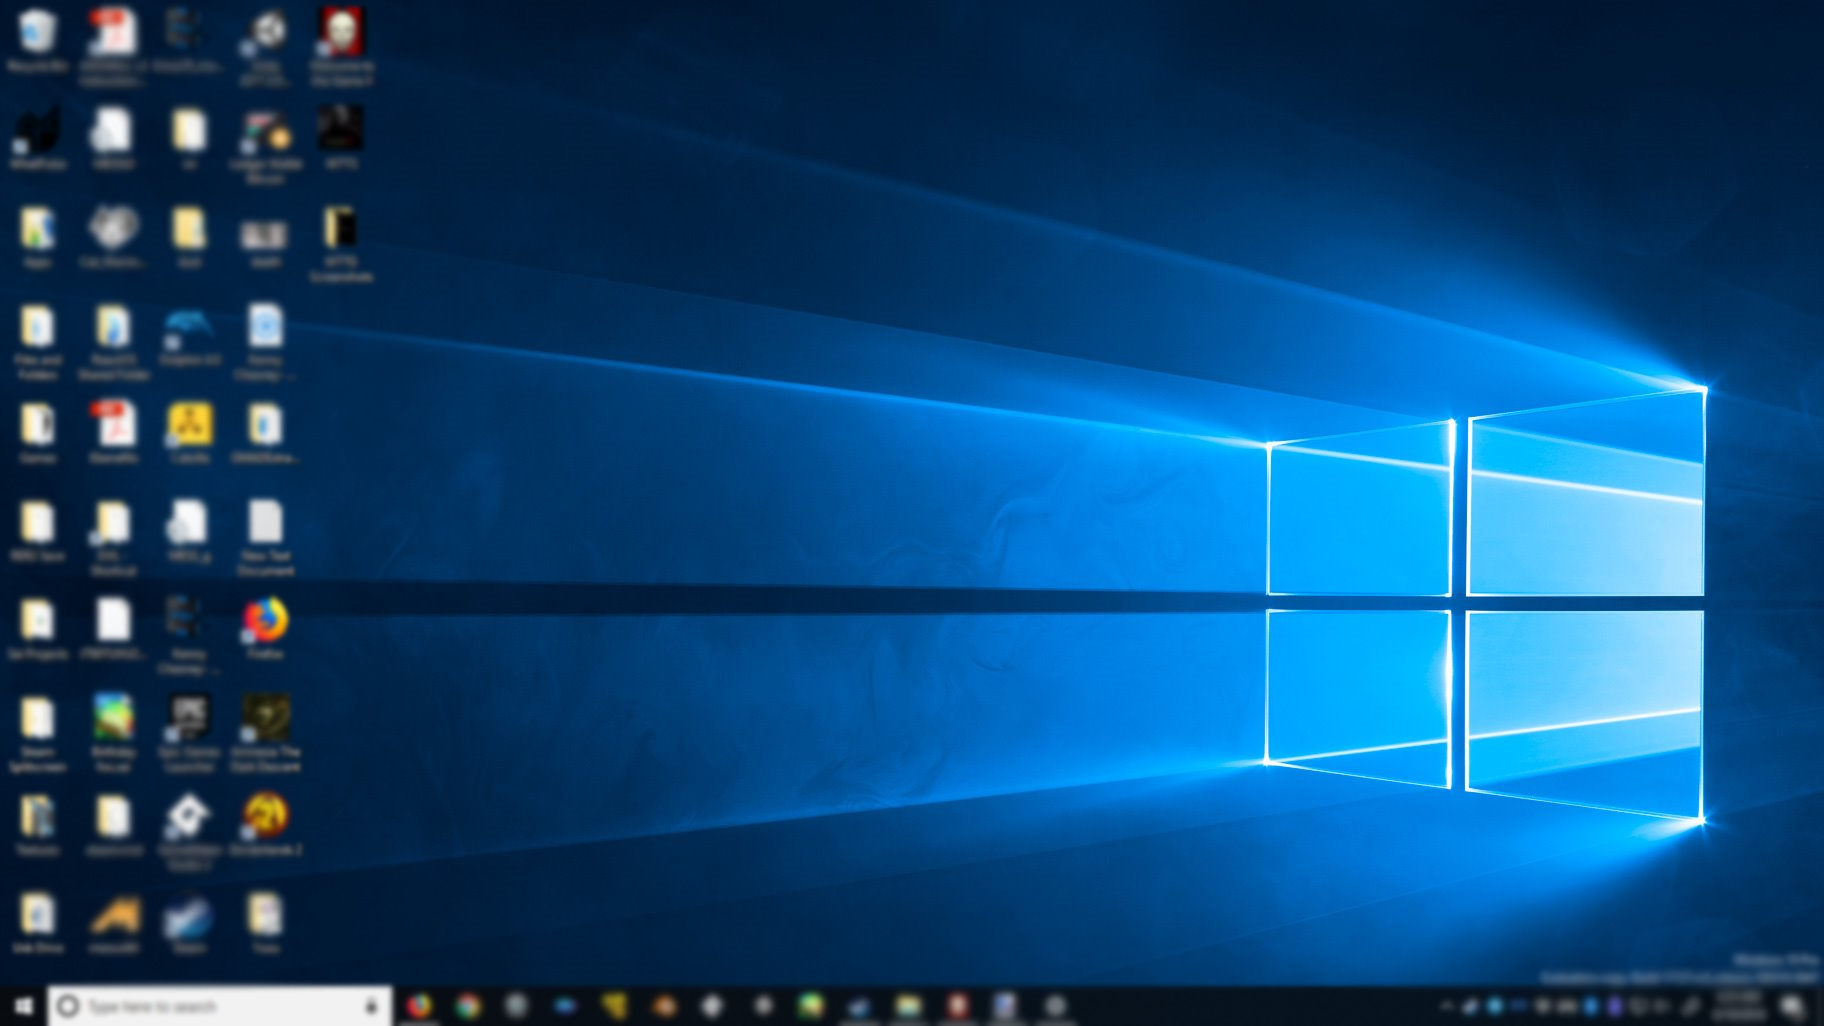1824x1026 pixels.
Task: Select the Epic Games Launcher shortcut
Action: [189, 733]
